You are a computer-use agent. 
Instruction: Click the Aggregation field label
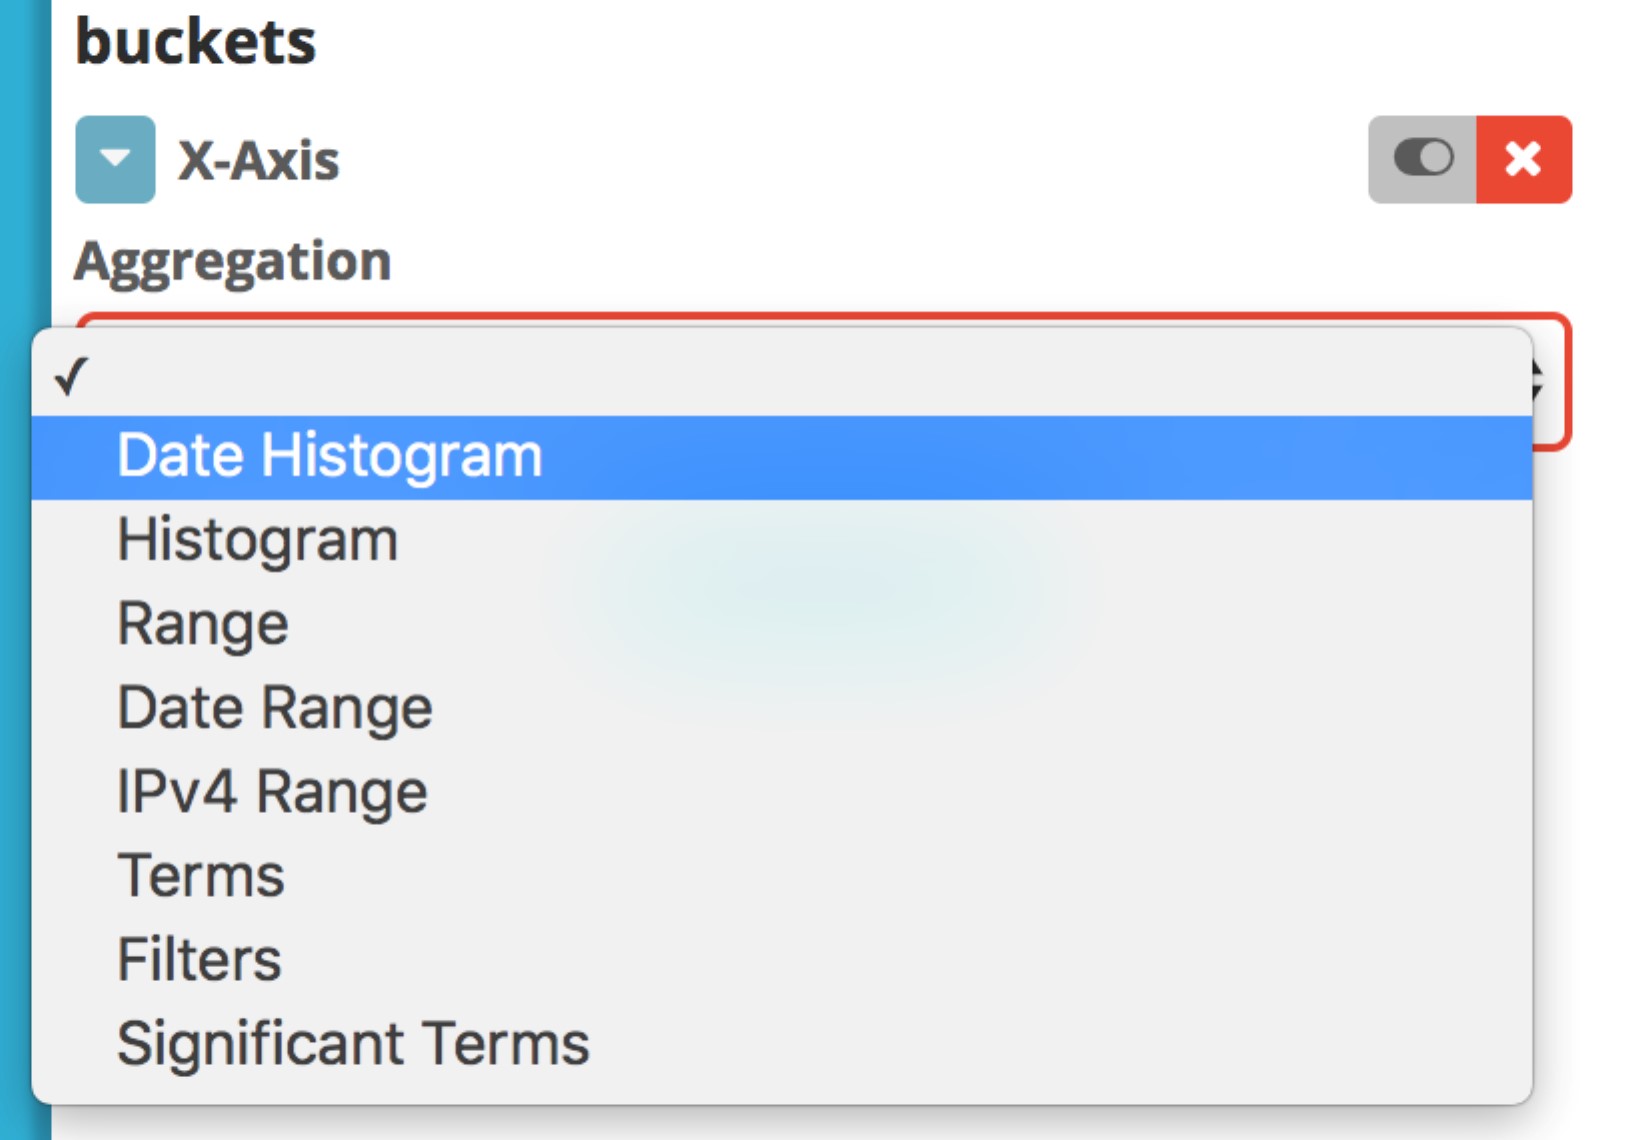(233, 263)
